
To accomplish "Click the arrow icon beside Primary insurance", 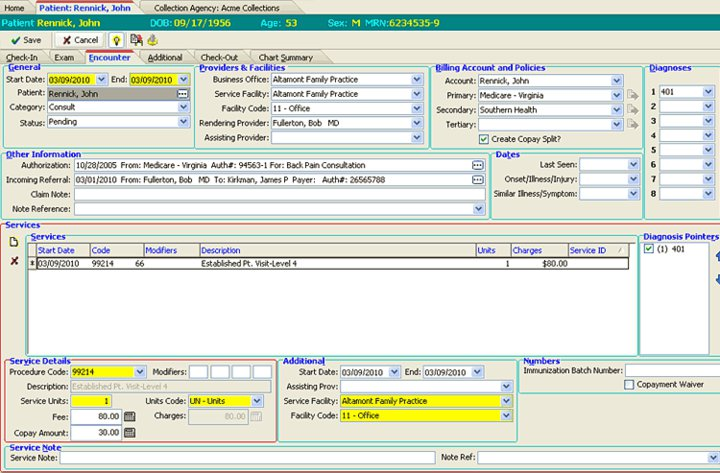I will (x=632, y=95).
